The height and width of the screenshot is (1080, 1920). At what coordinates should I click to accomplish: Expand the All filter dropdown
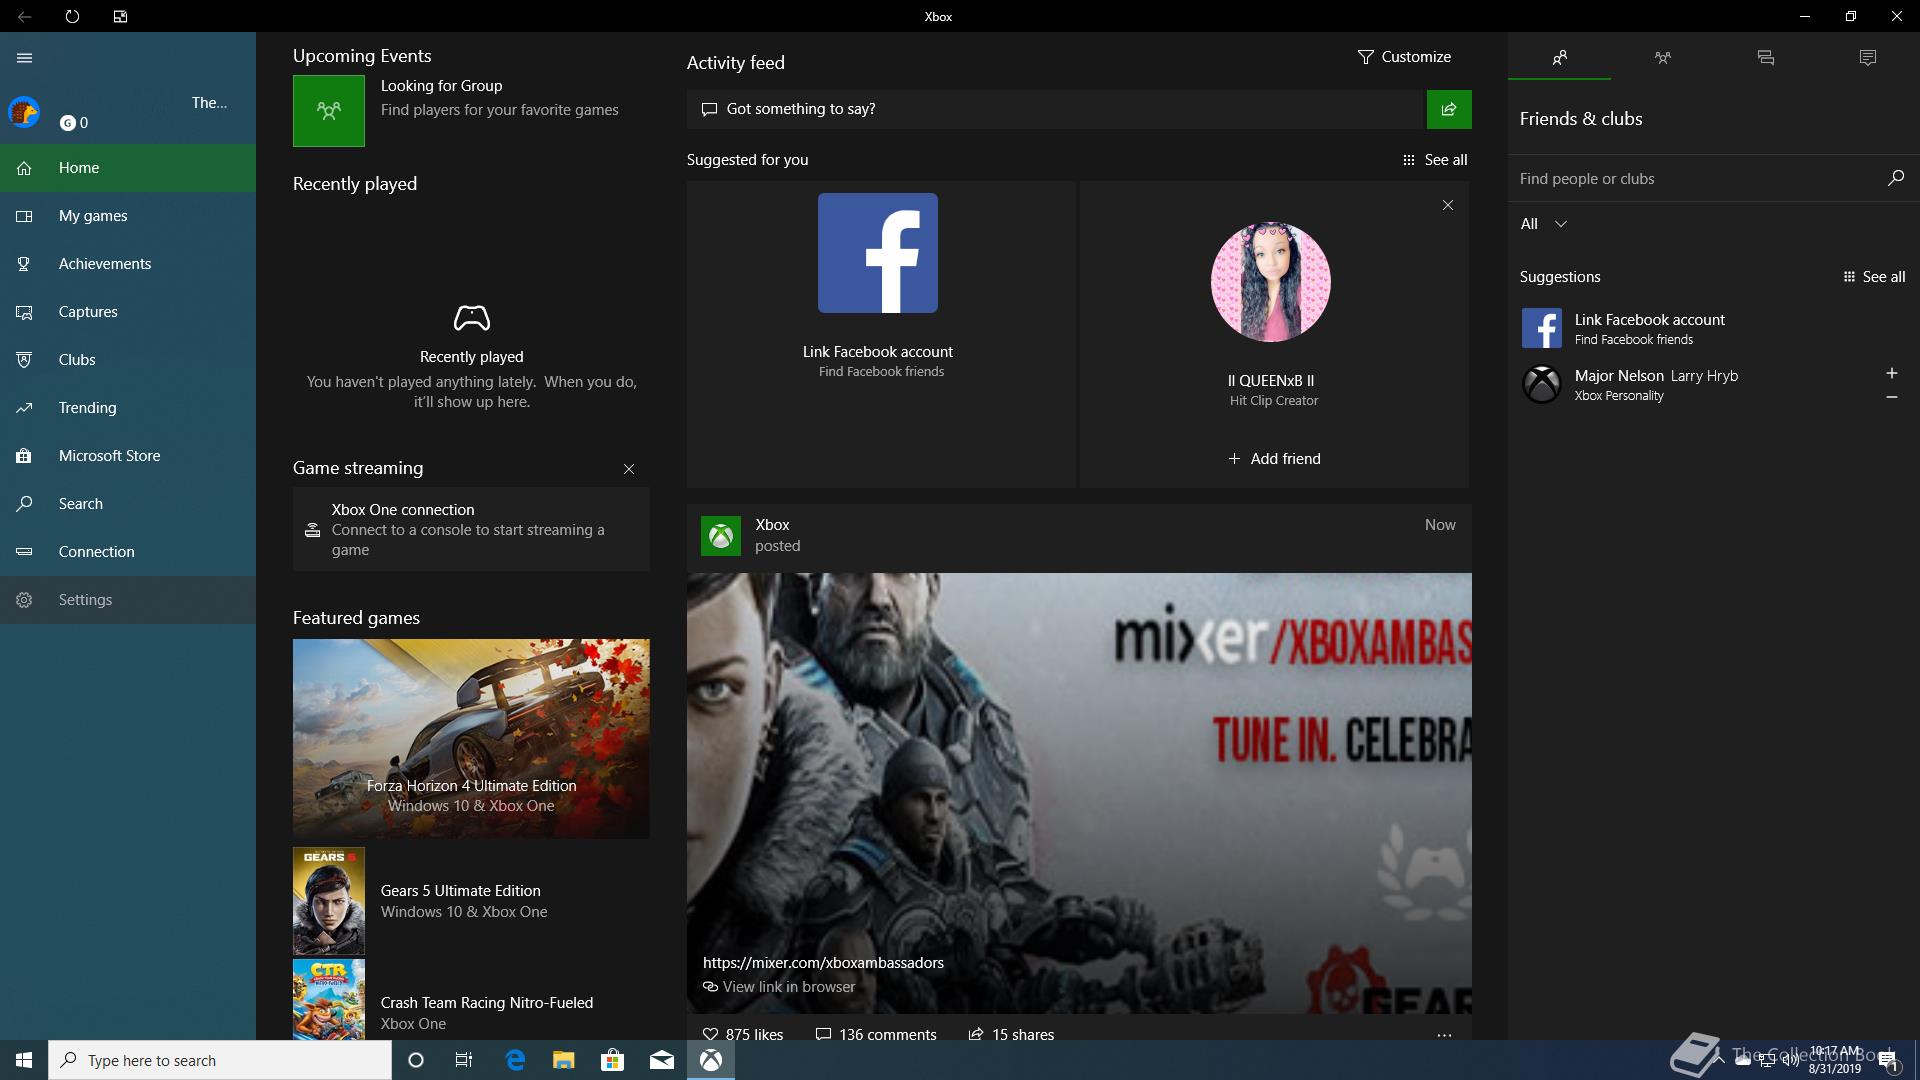[x=1543, y=224]
